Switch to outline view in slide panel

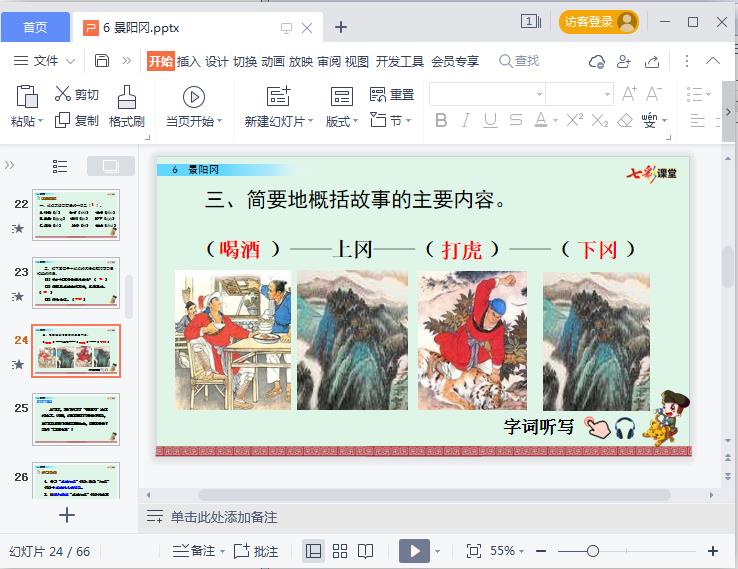click(x=60, y=166)
